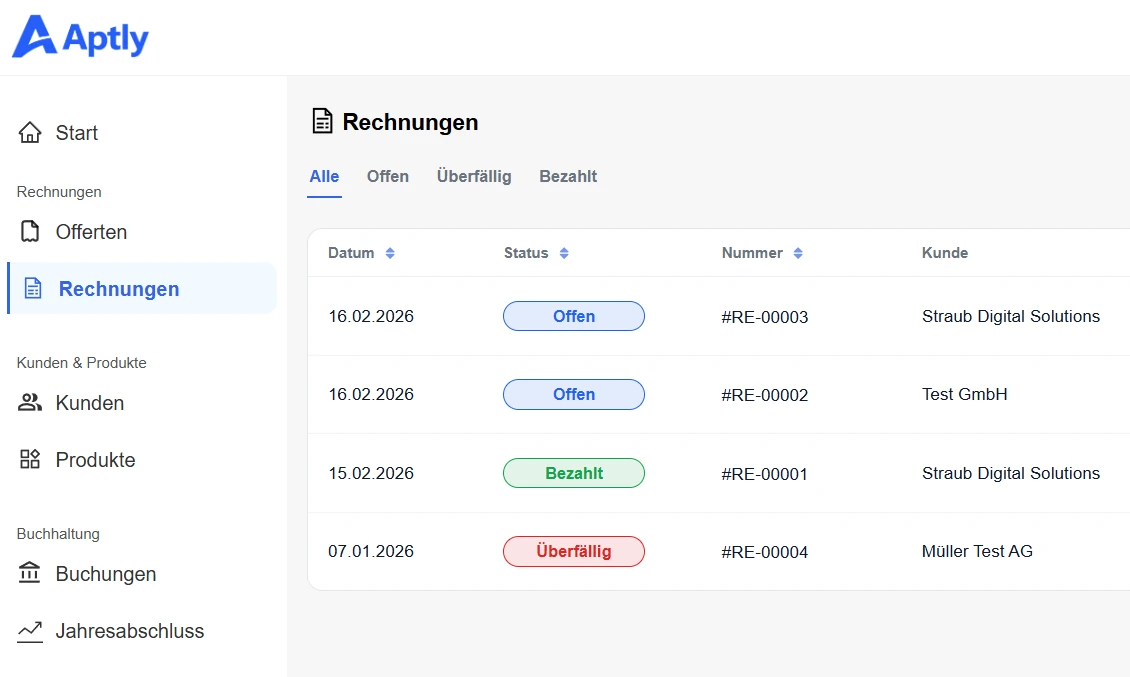
Task: Select the Alle tab
Action: tap(324, 177)
